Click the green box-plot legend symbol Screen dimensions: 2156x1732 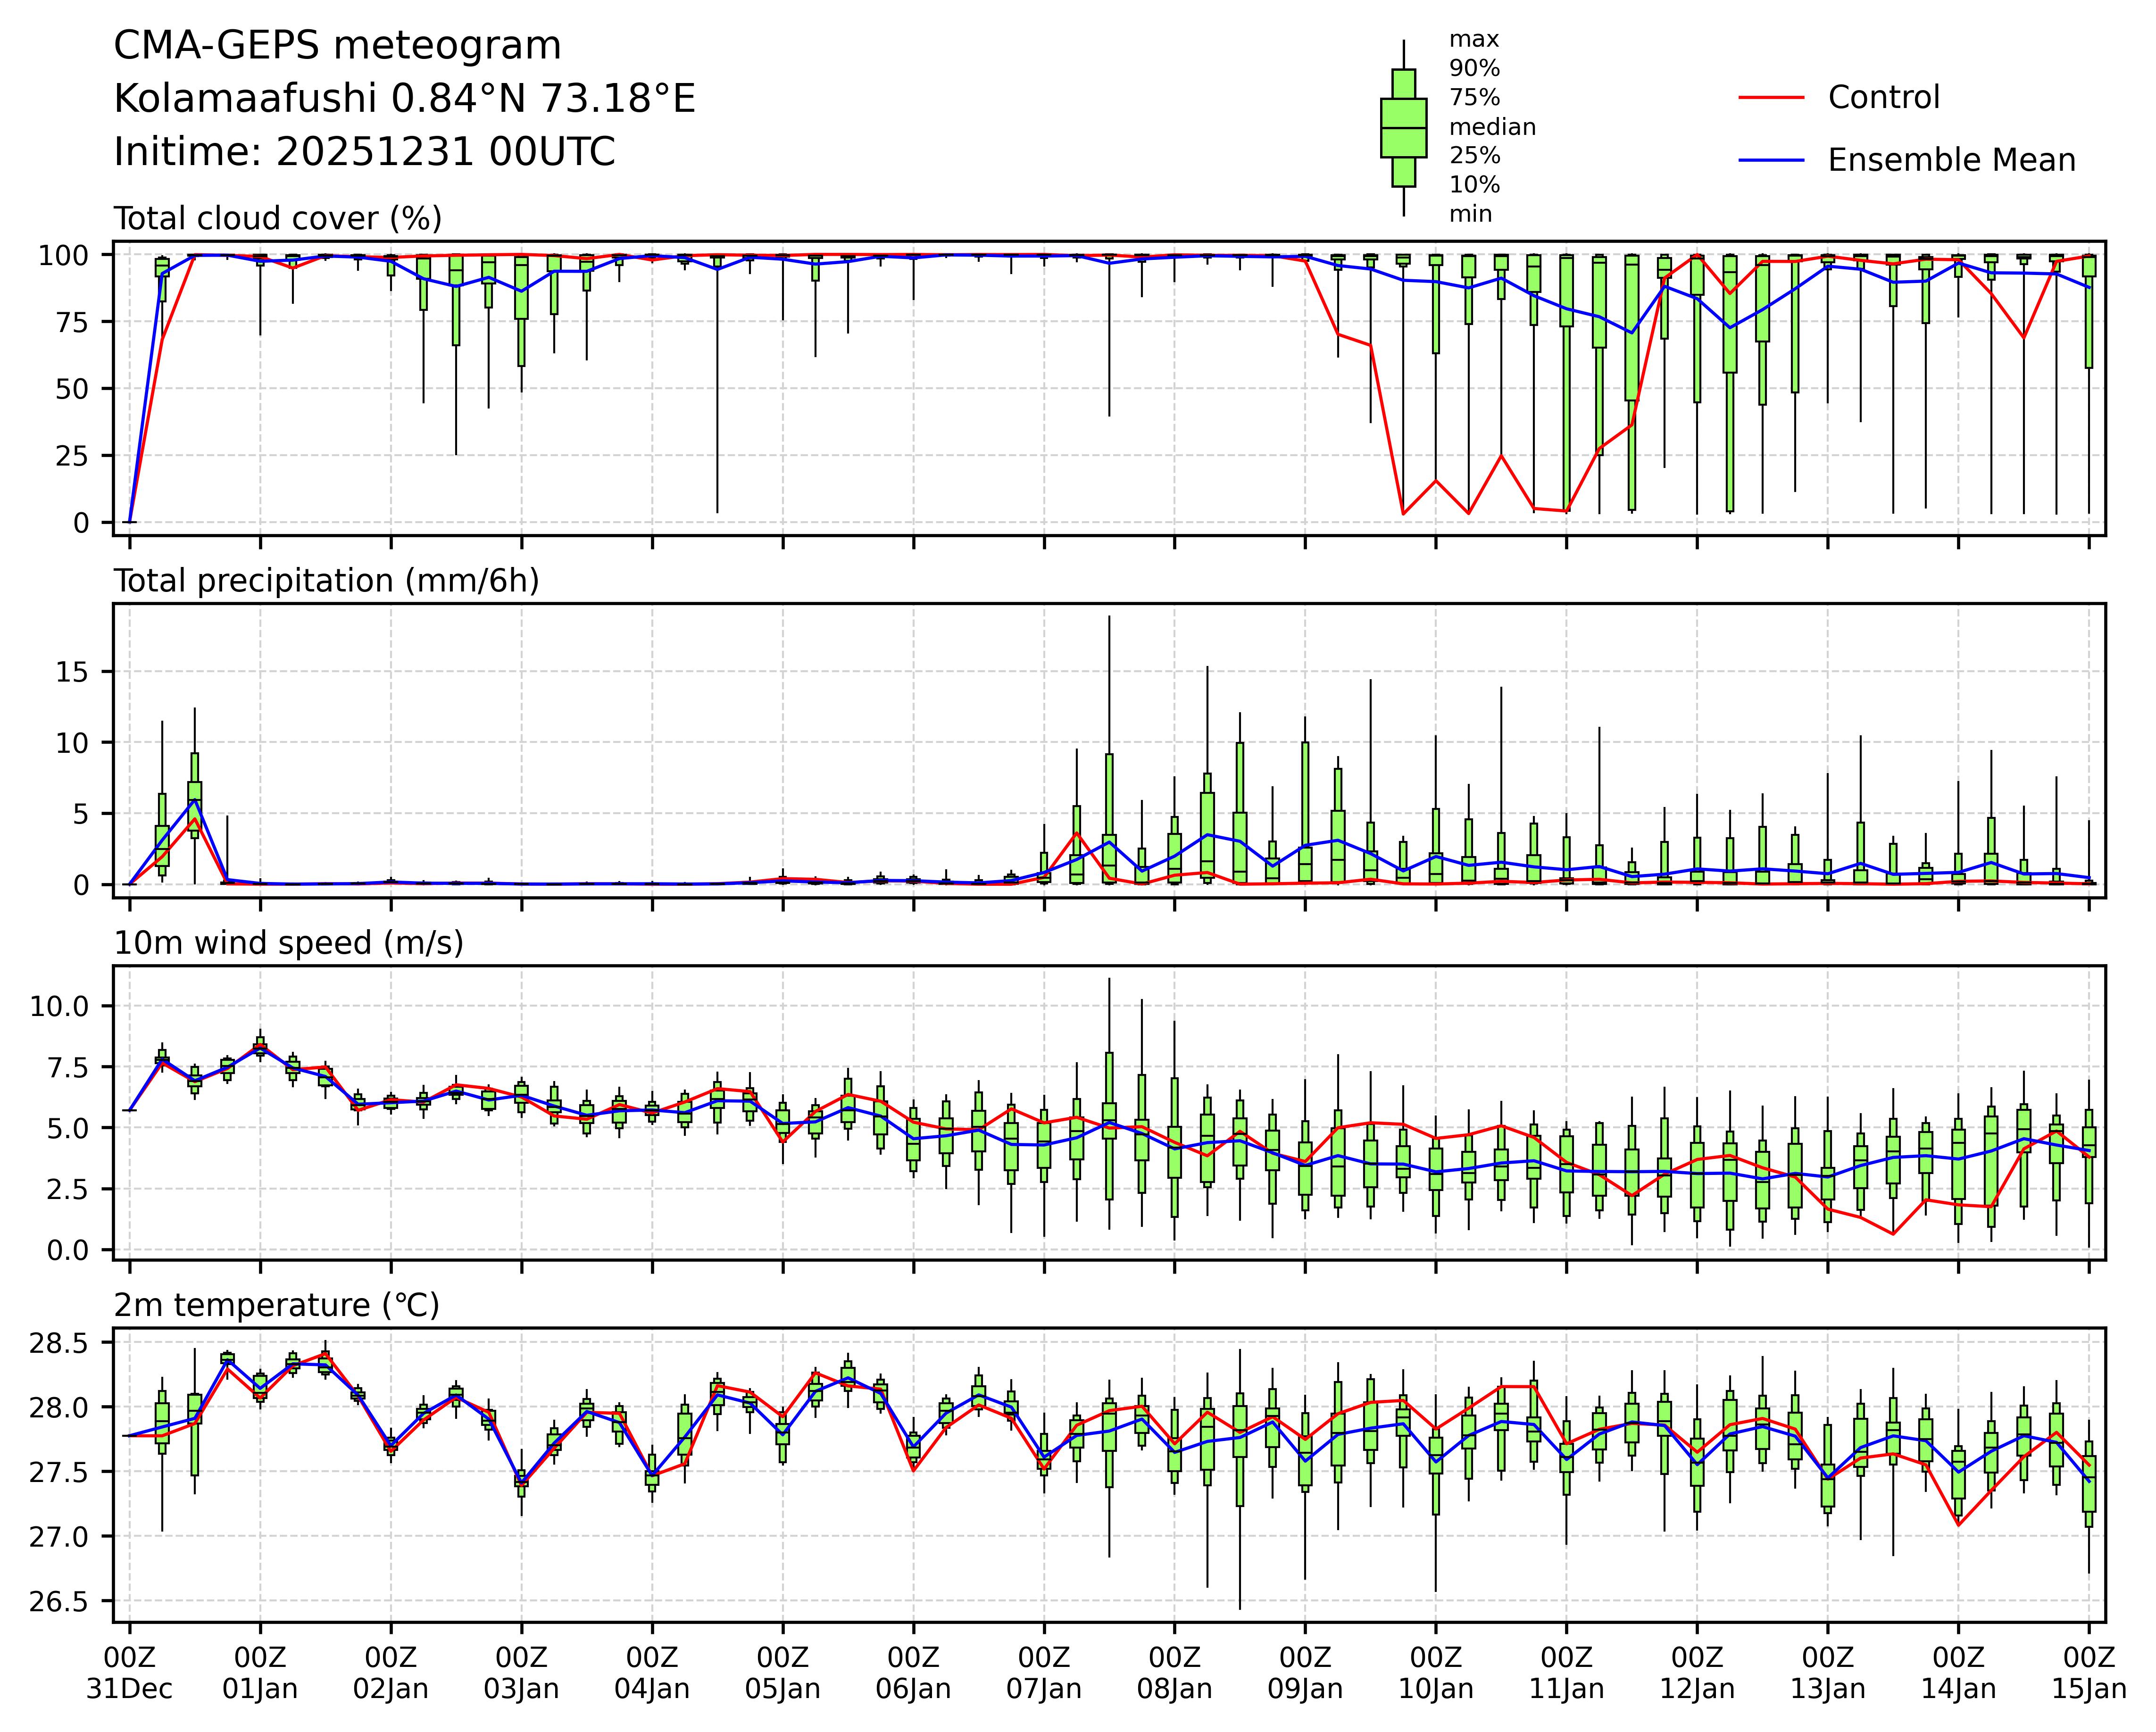[1403, 128]
